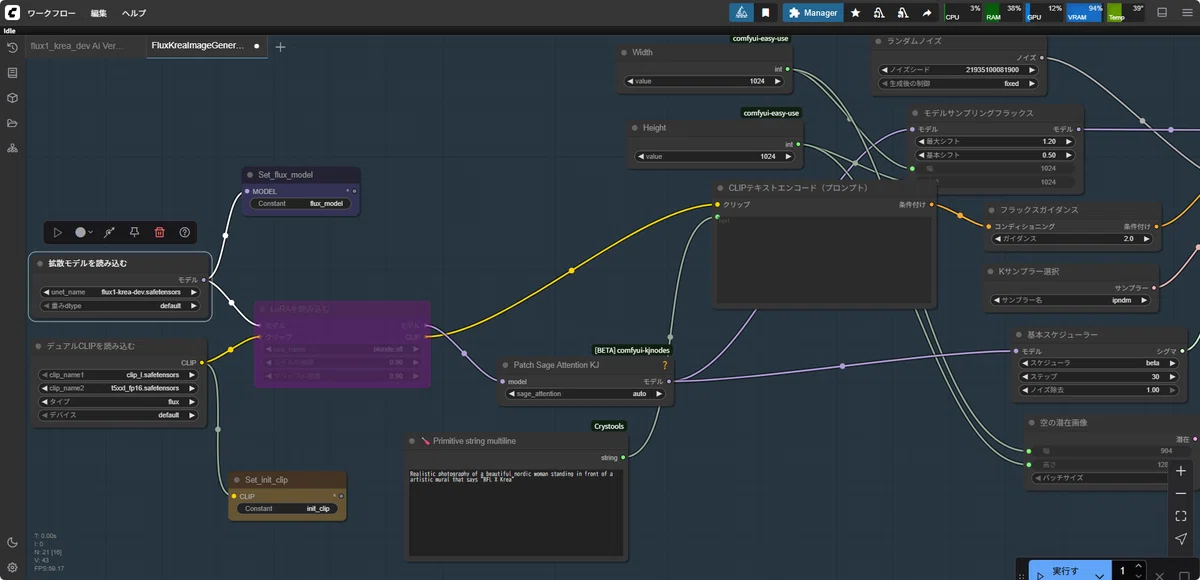Open the workflows folder sidebar icon

click(12, 123)
